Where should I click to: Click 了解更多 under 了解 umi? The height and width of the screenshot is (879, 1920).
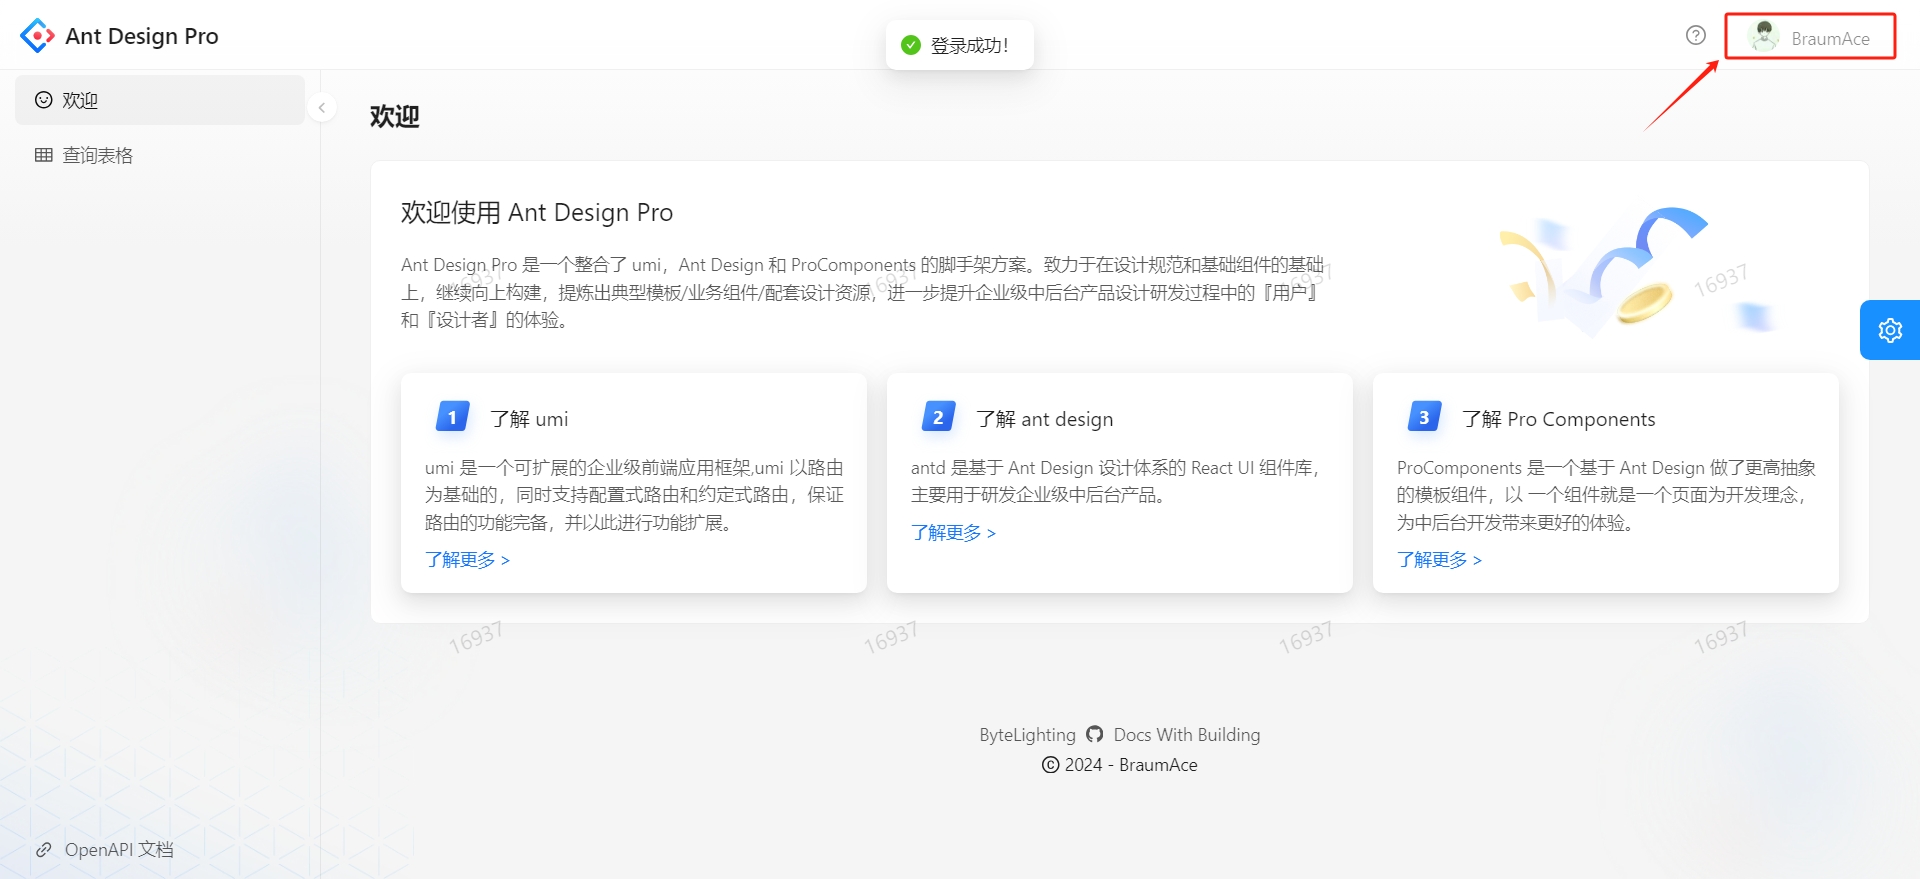coord(467,560)
